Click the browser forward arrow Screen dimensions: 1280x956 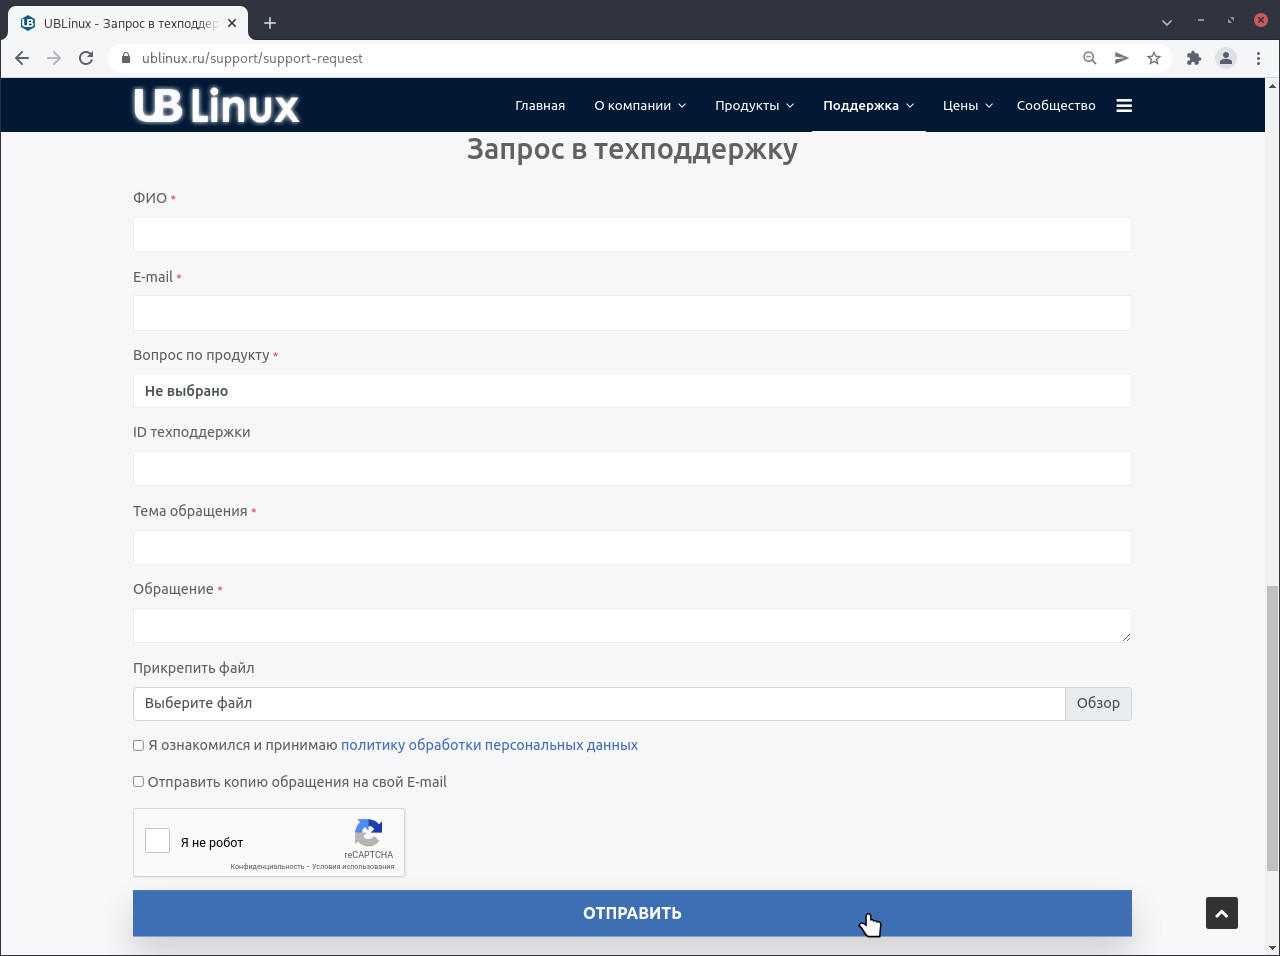pos(54,58)
